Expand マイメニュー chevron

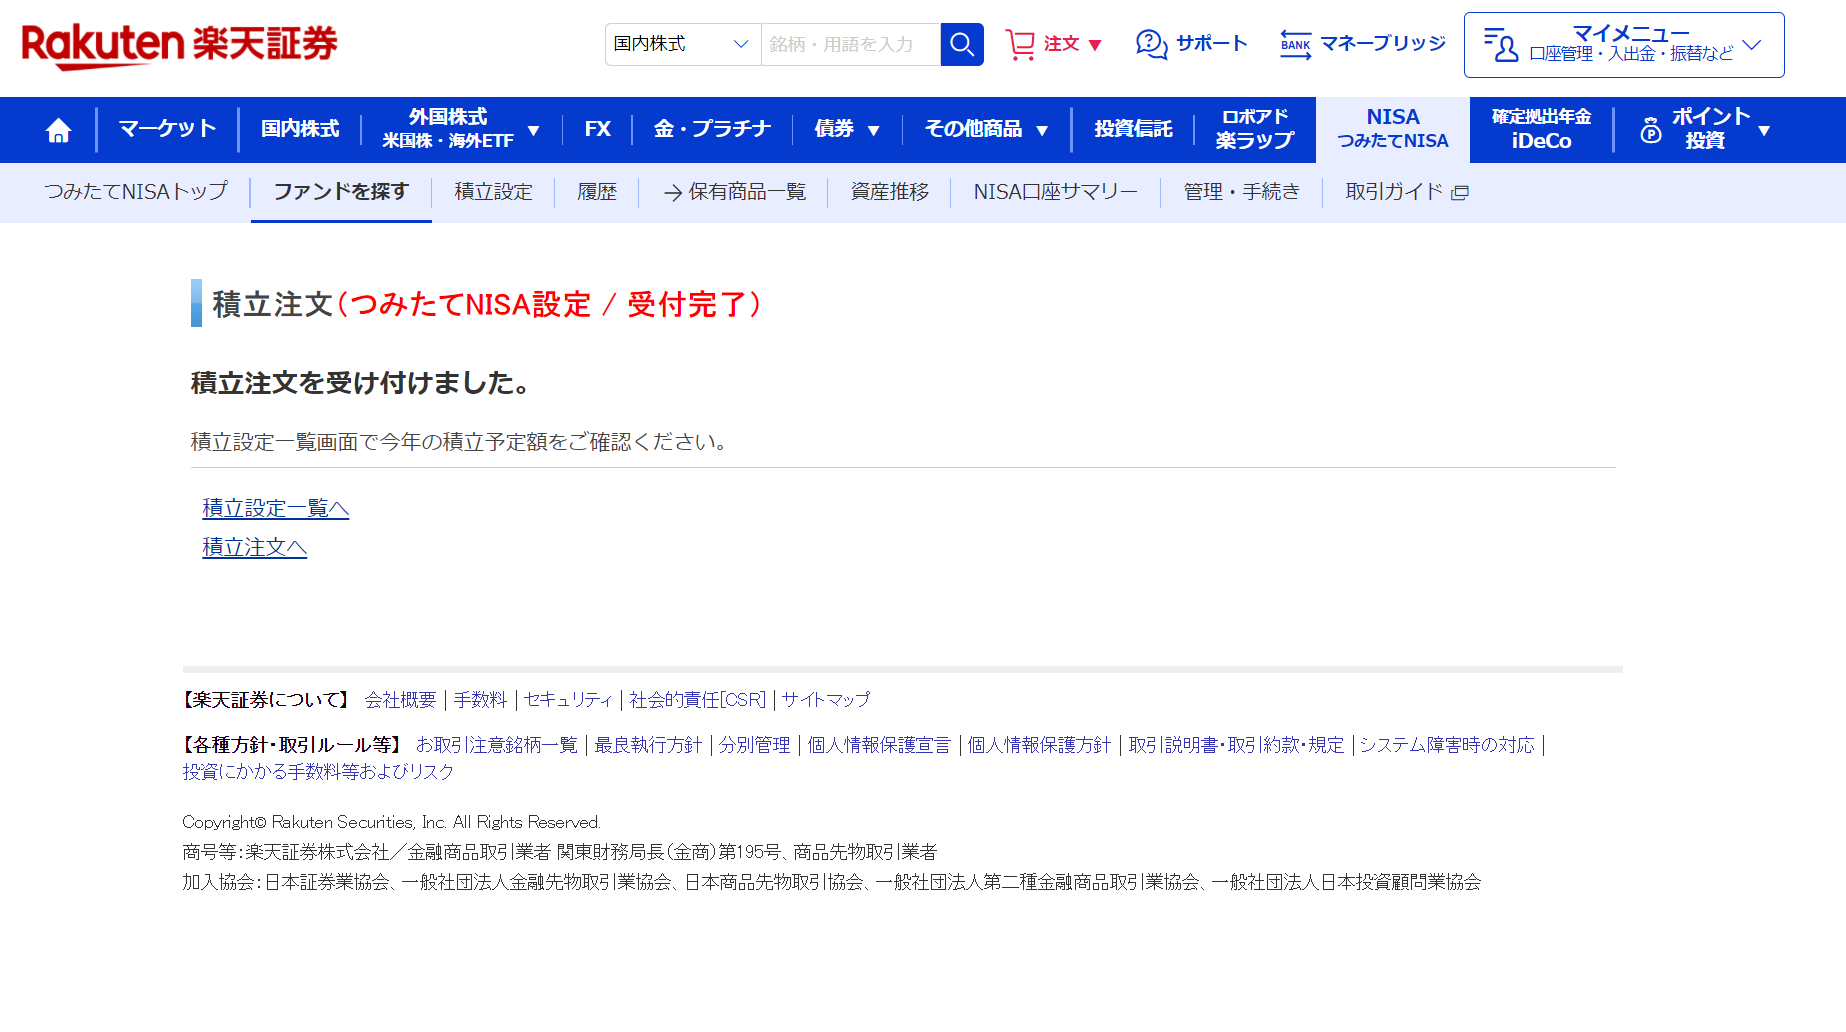point(1751,45)
